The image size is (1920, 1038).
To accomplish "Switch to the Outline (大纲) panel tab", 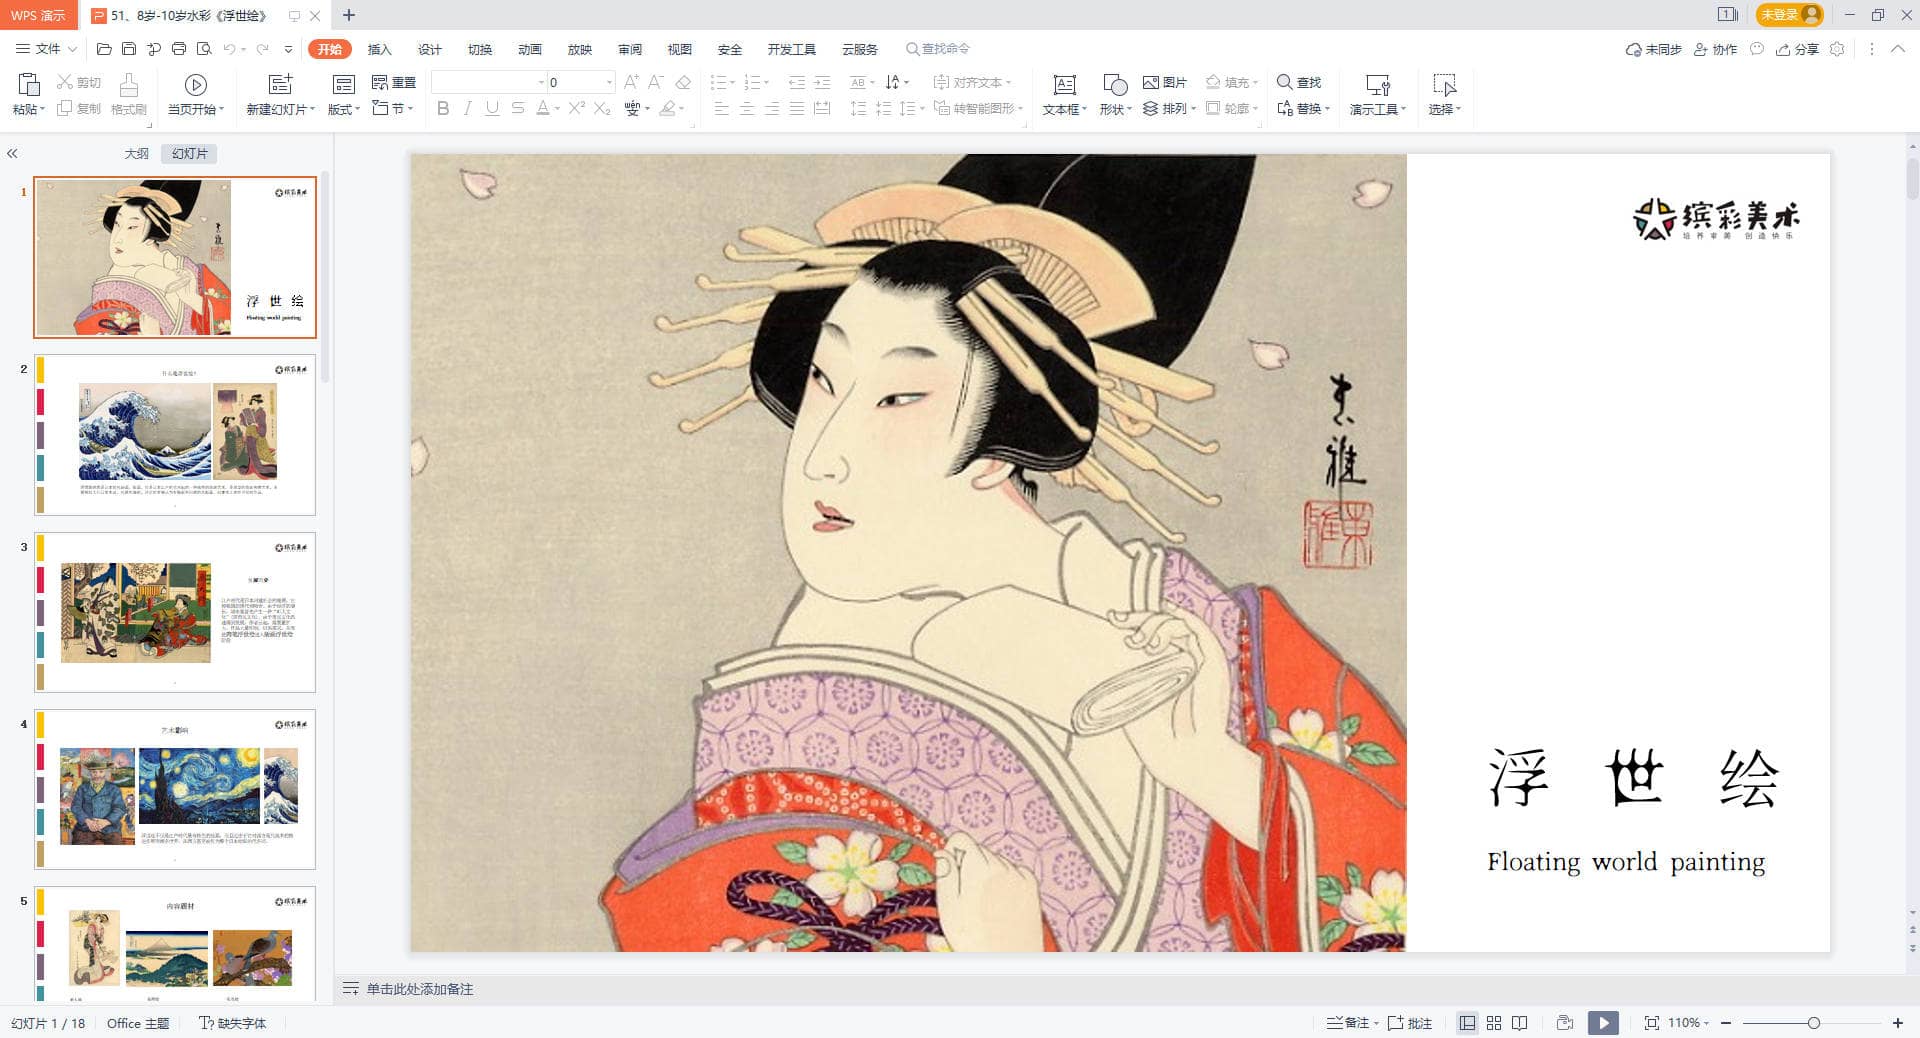I will click(x=136, y=154).
